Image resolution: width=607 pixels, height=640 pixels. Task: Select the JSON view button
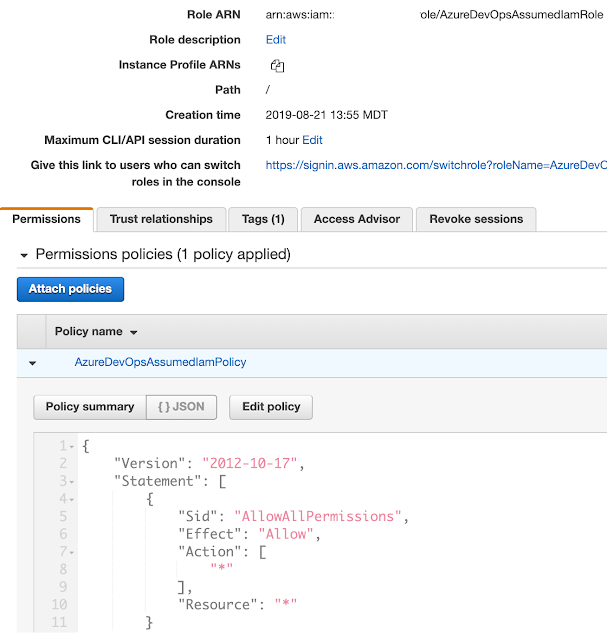(181, 407)
